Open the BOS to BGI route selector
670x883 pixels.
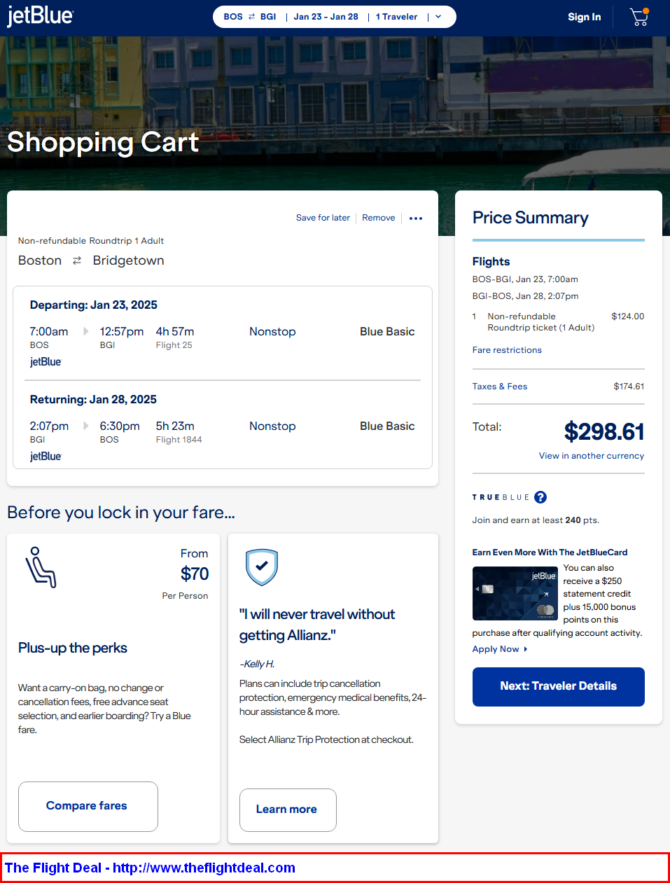click(x=249, y=17)
